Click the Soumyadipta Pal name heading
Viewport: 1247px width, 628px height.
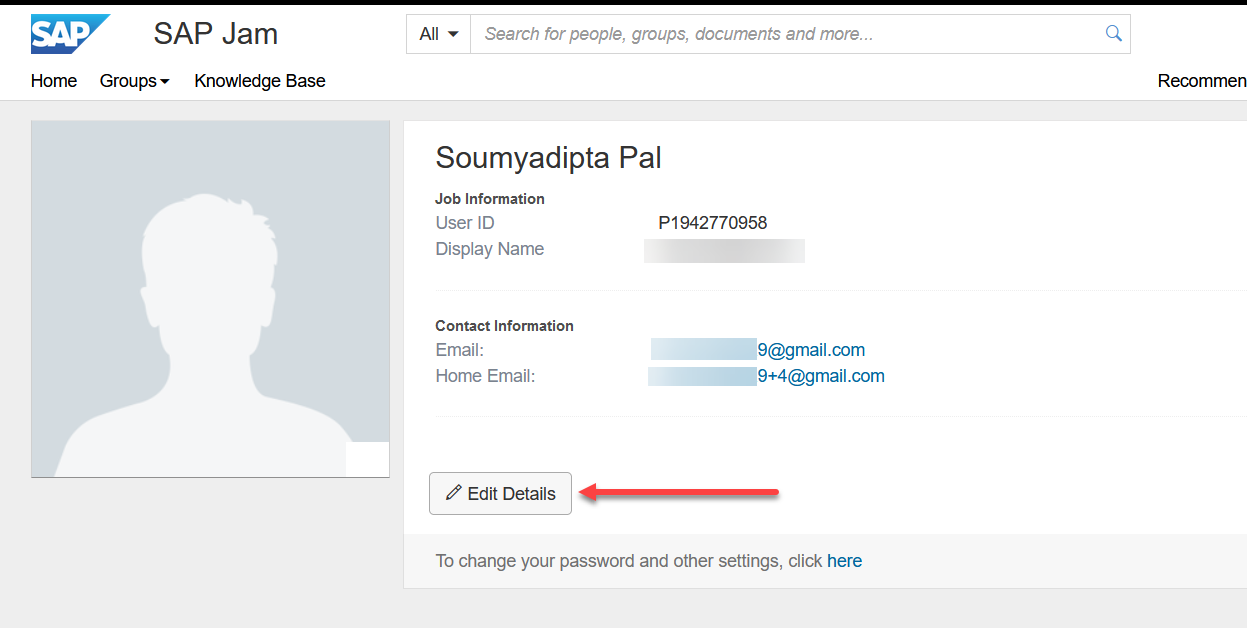tap(548, 158)
